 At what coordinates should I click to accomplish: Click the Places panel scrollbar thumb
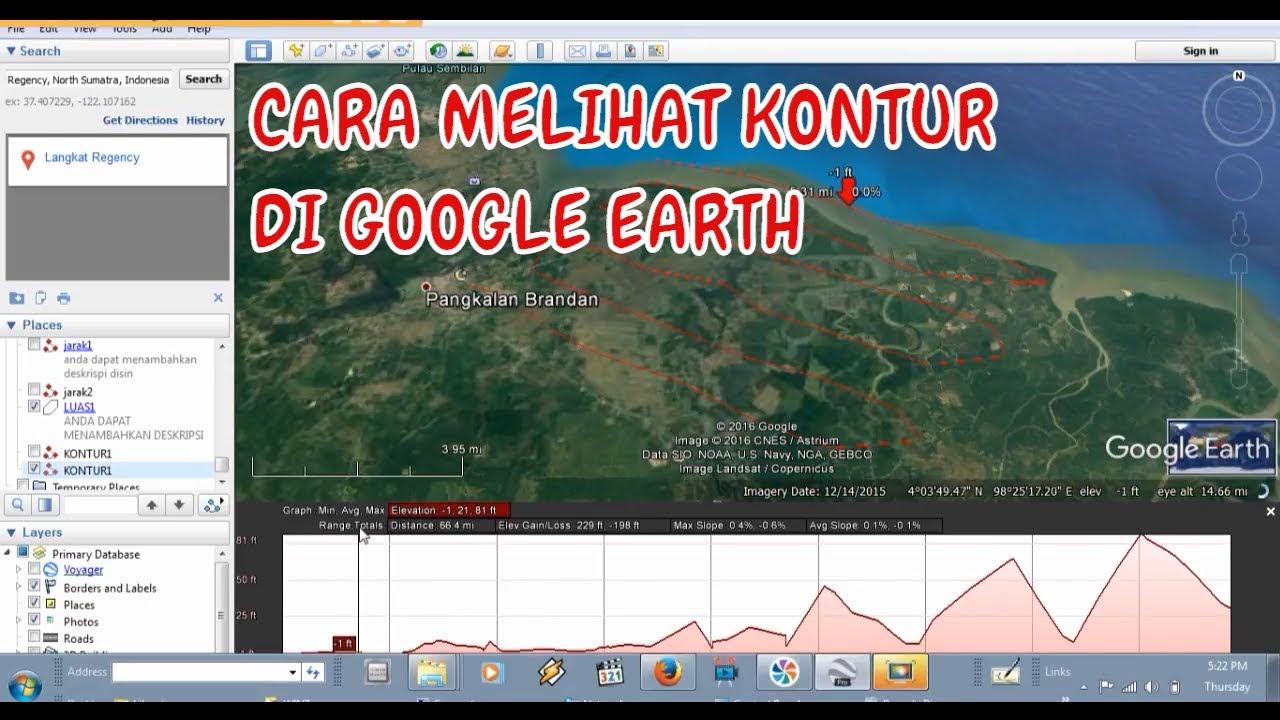pos(222,464)
